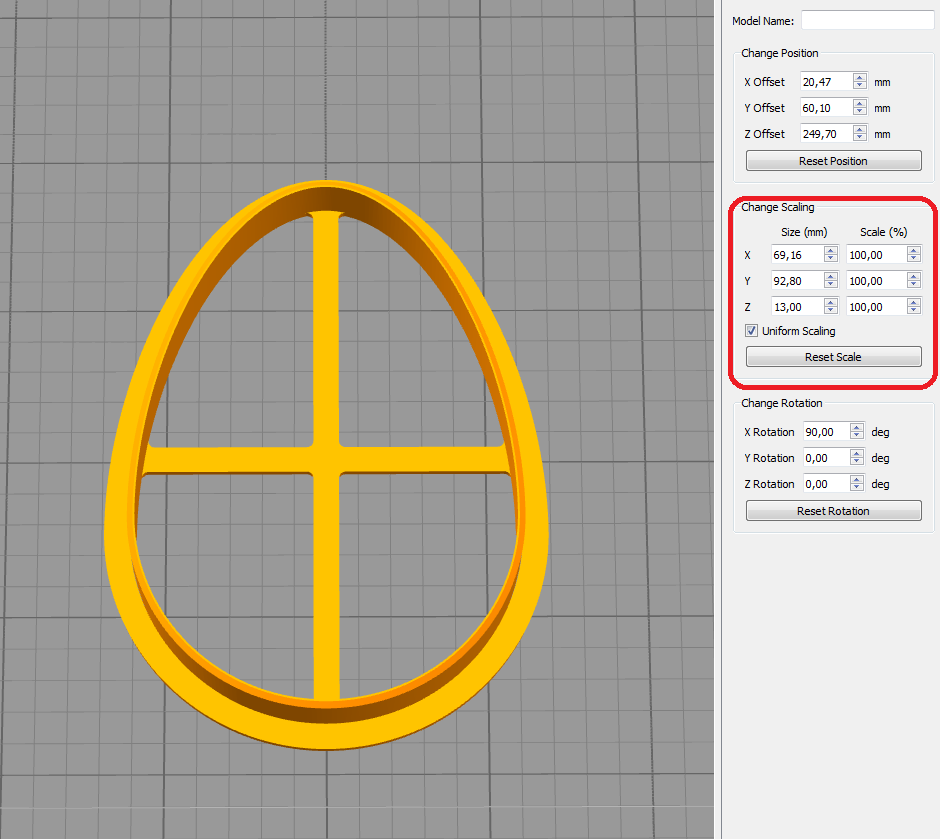Decrease Y Offset with down arrow
Viewport: 940px width, 839px height.
click(x=860, y=112)
